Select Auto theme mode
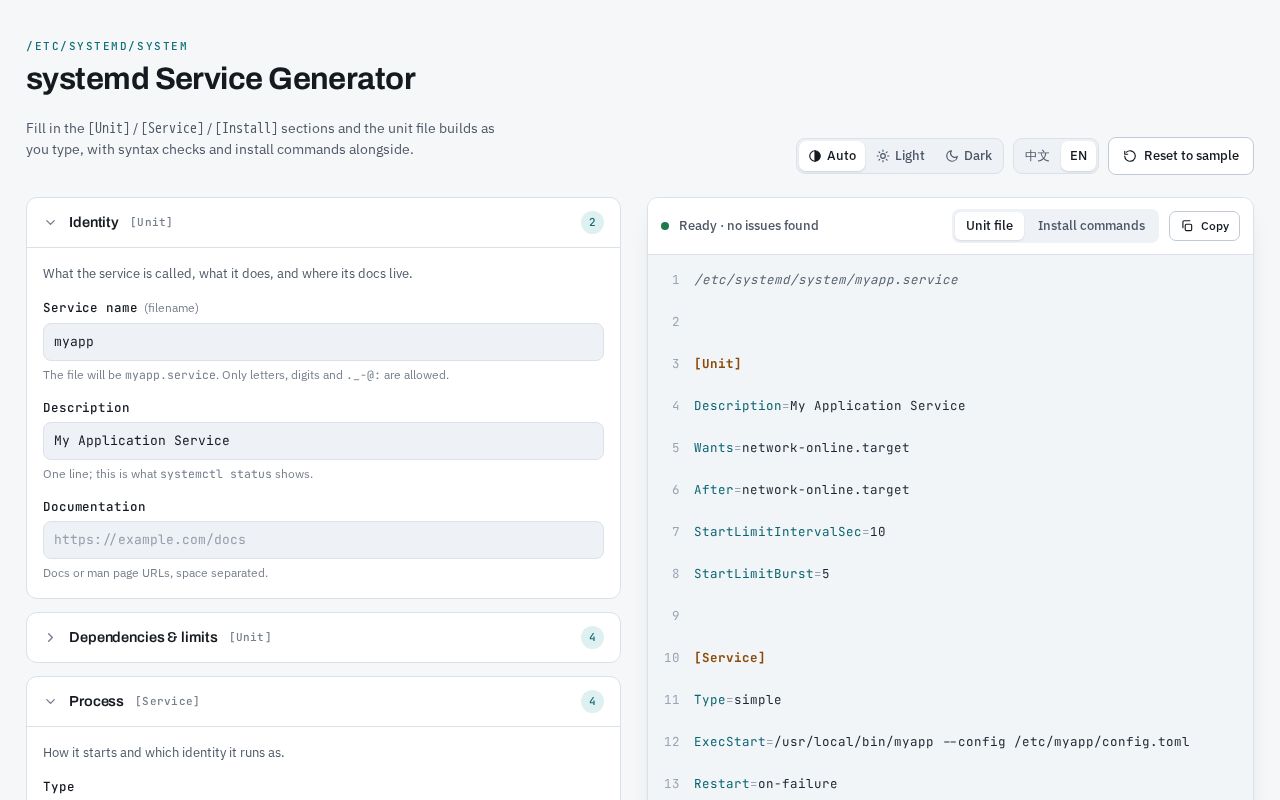 [832, 156]
